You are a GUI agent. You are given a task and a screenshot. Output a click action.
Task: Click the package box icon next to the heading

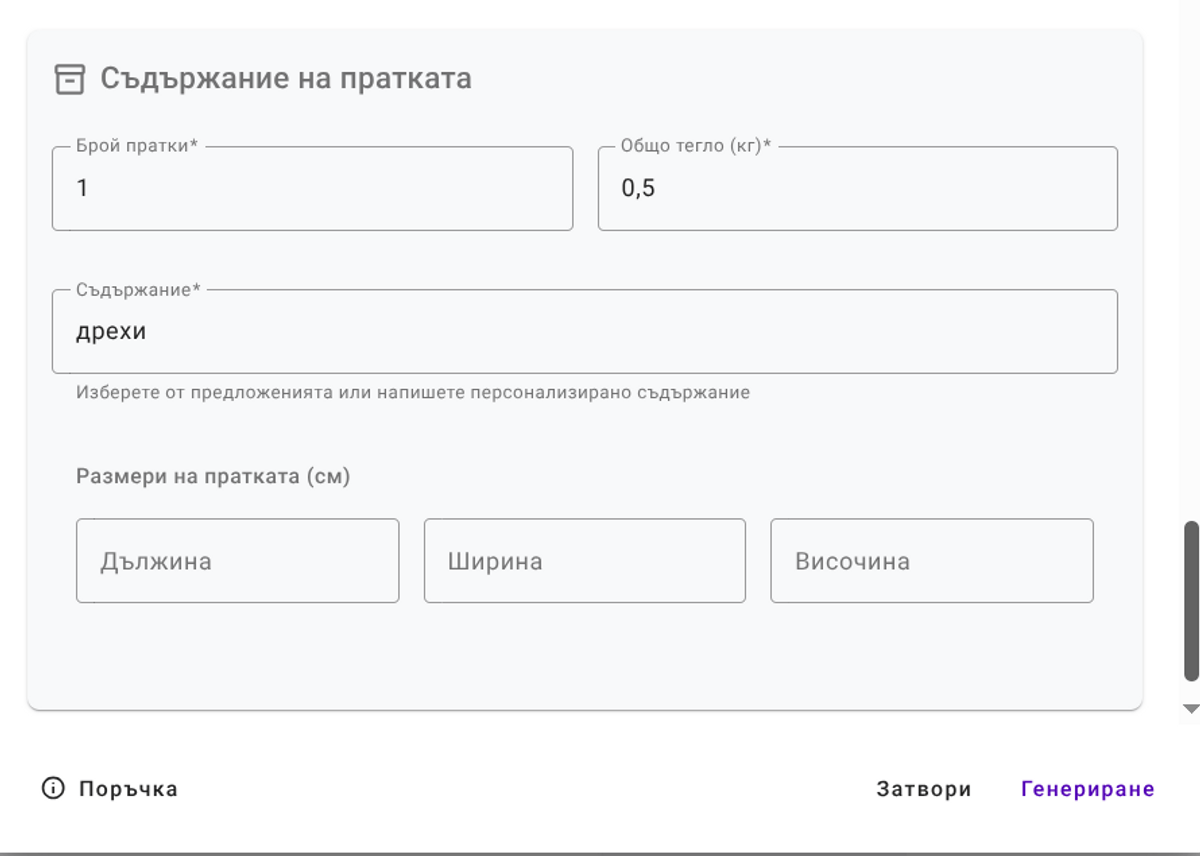[69, 78]
